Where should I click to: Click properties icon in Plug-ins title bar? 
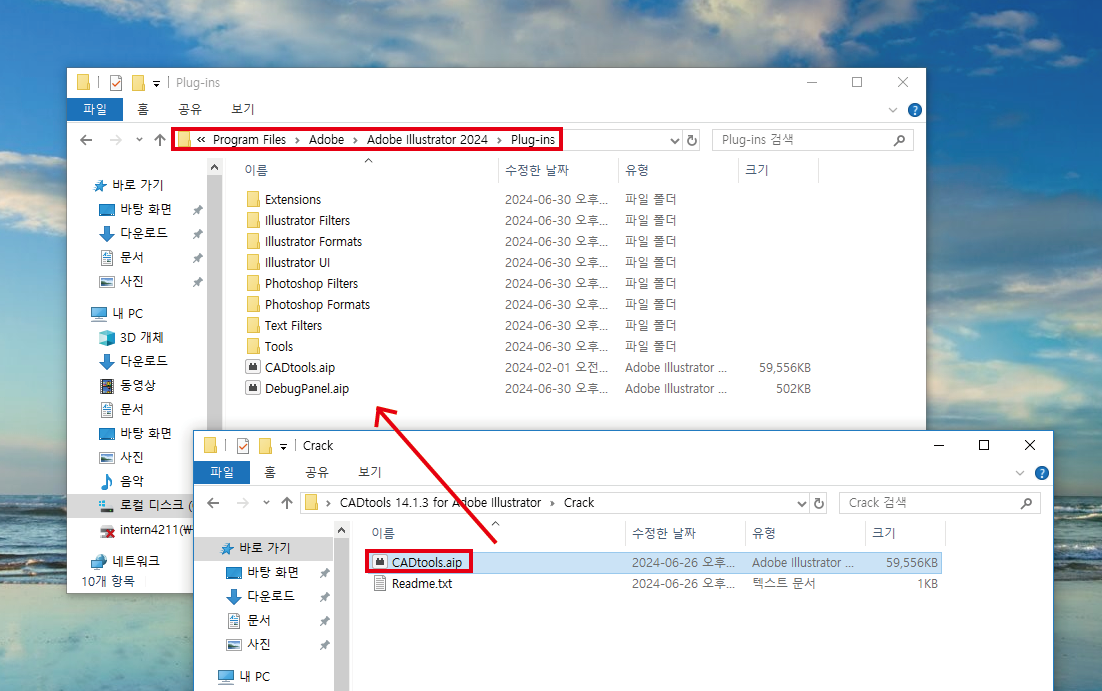116,83
